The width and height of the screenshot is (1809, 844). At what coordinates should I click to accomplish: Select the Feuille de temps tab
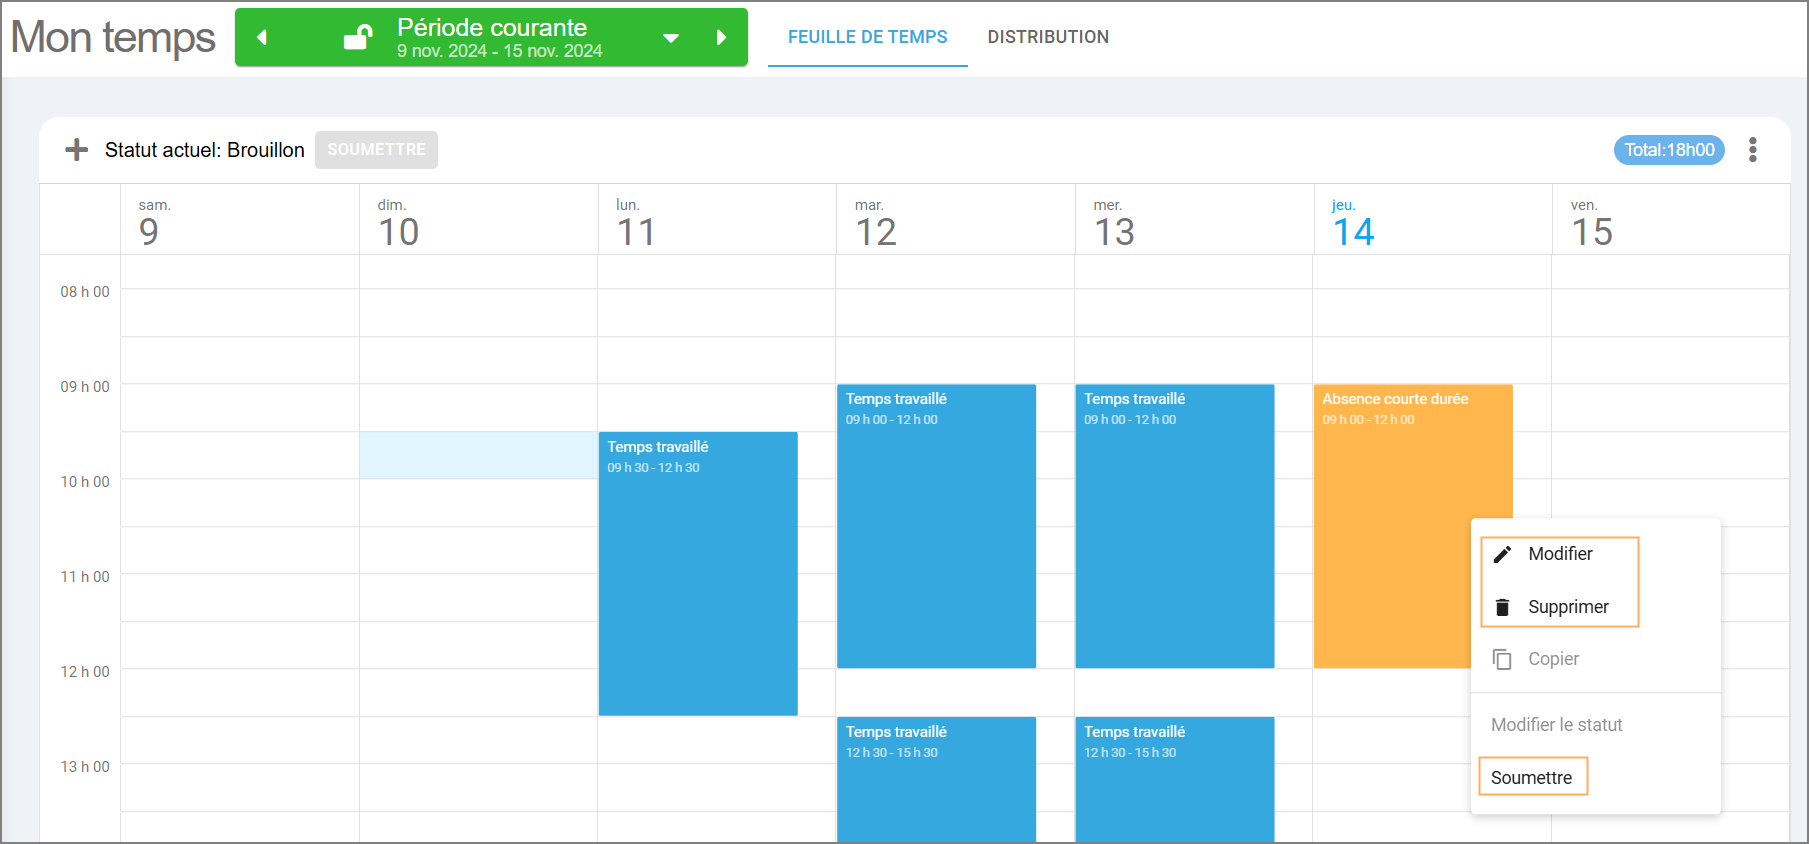867,37
